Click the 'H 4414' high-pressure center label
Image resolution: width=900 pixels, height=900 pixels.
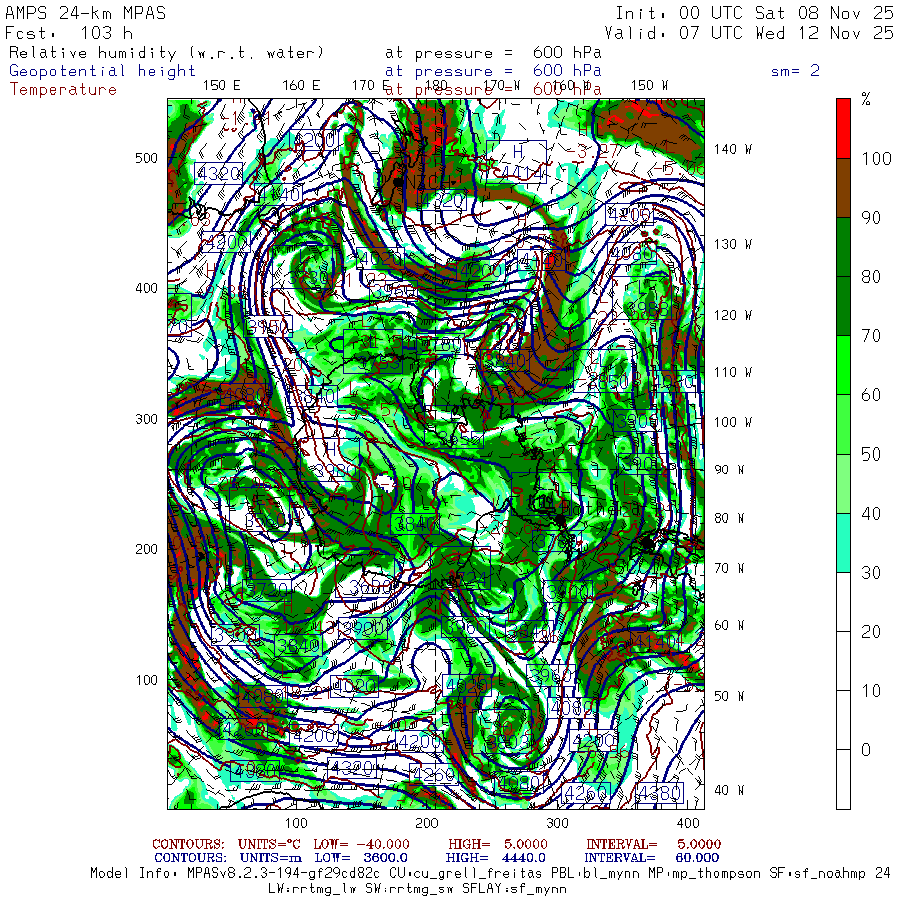coord(517,162)
